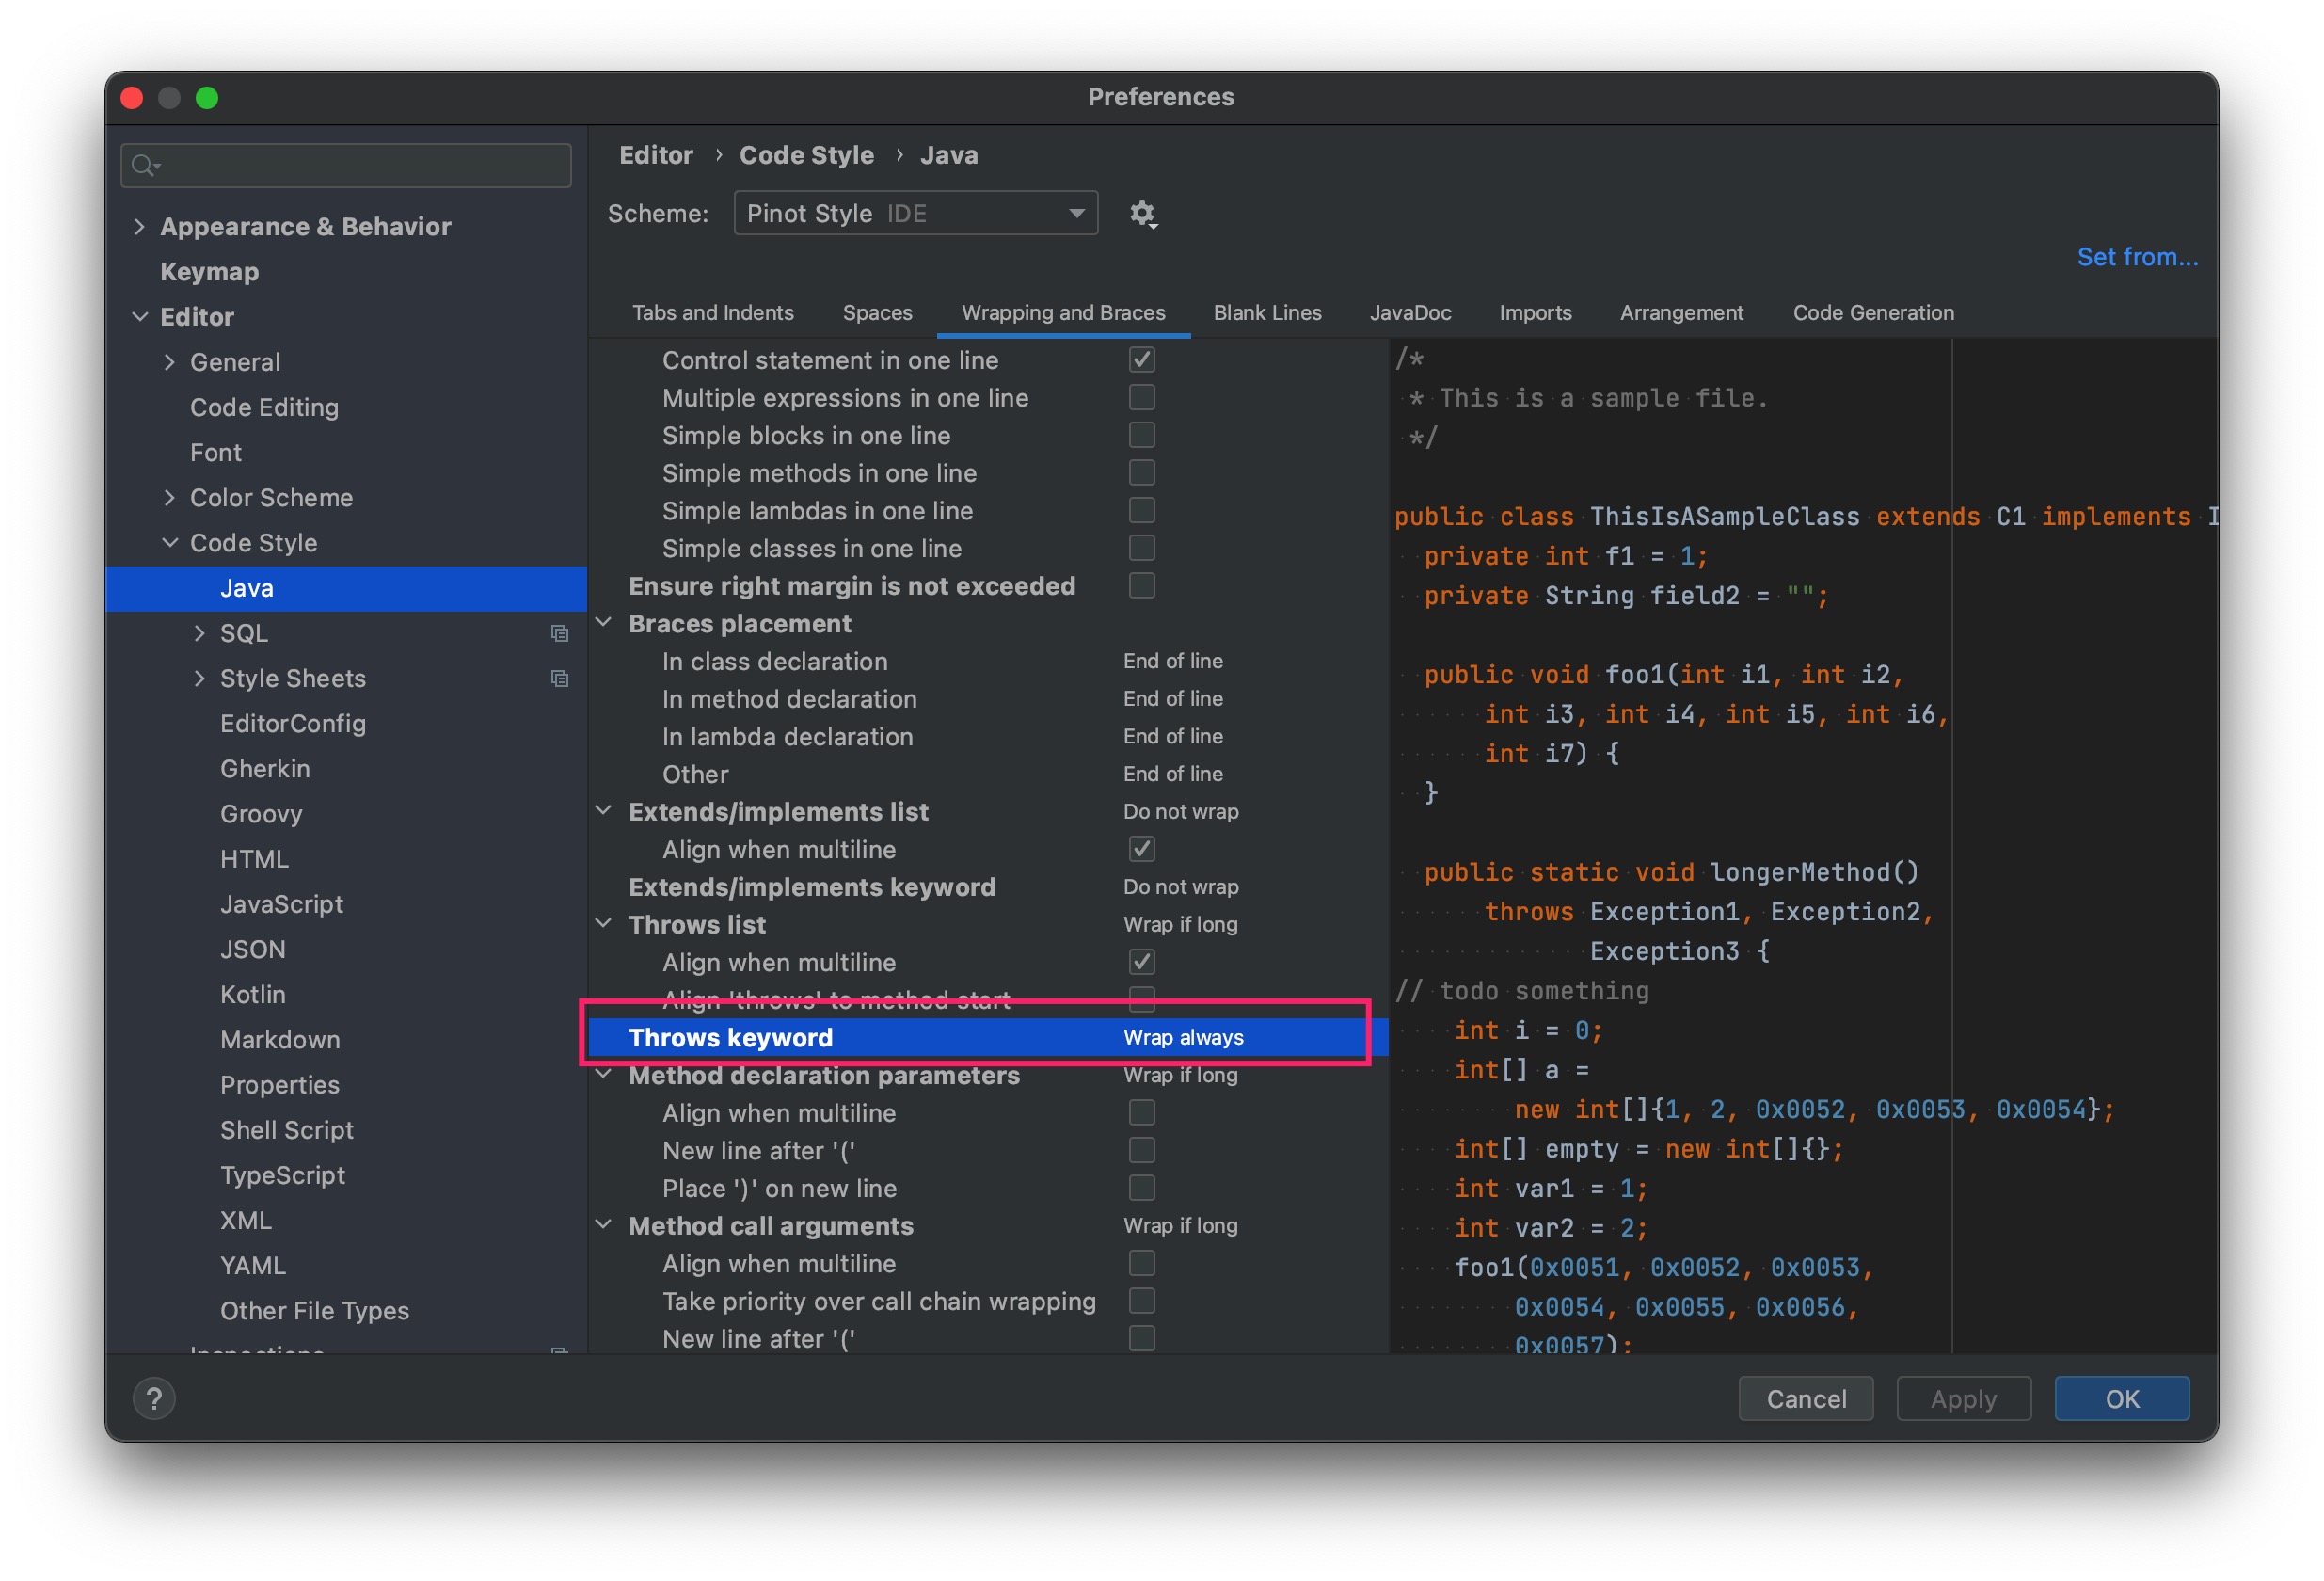Open the Pinot Style scheme dropdown
This screenshot has width=2324, height=1581.
point(915,214)
